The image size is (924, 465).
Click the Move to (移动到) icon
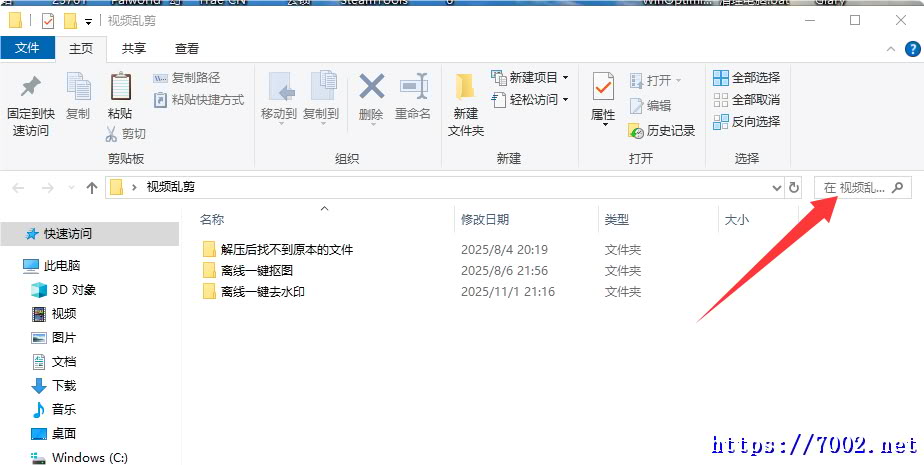click(x=281, y=87)
